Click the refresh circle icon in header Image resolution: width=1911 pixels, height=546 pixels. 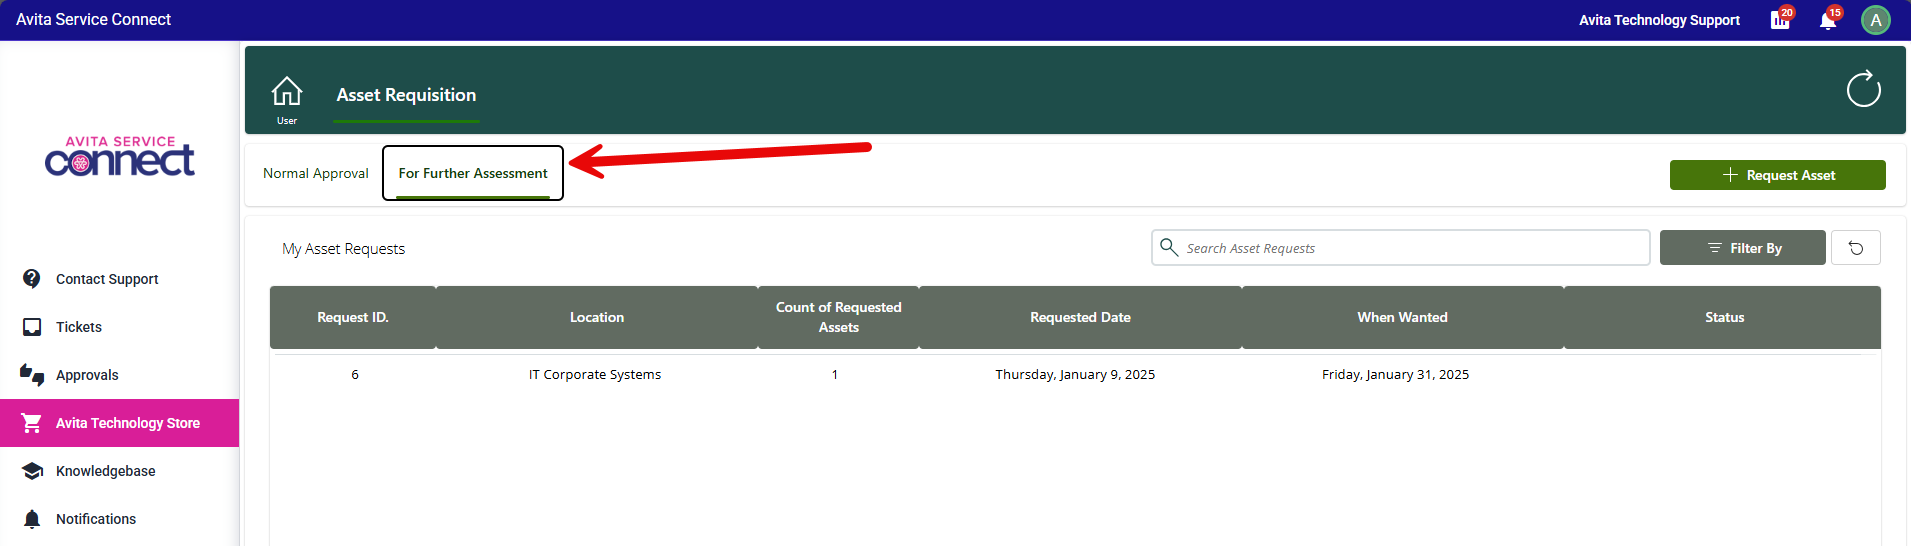tap(1863, 89)
